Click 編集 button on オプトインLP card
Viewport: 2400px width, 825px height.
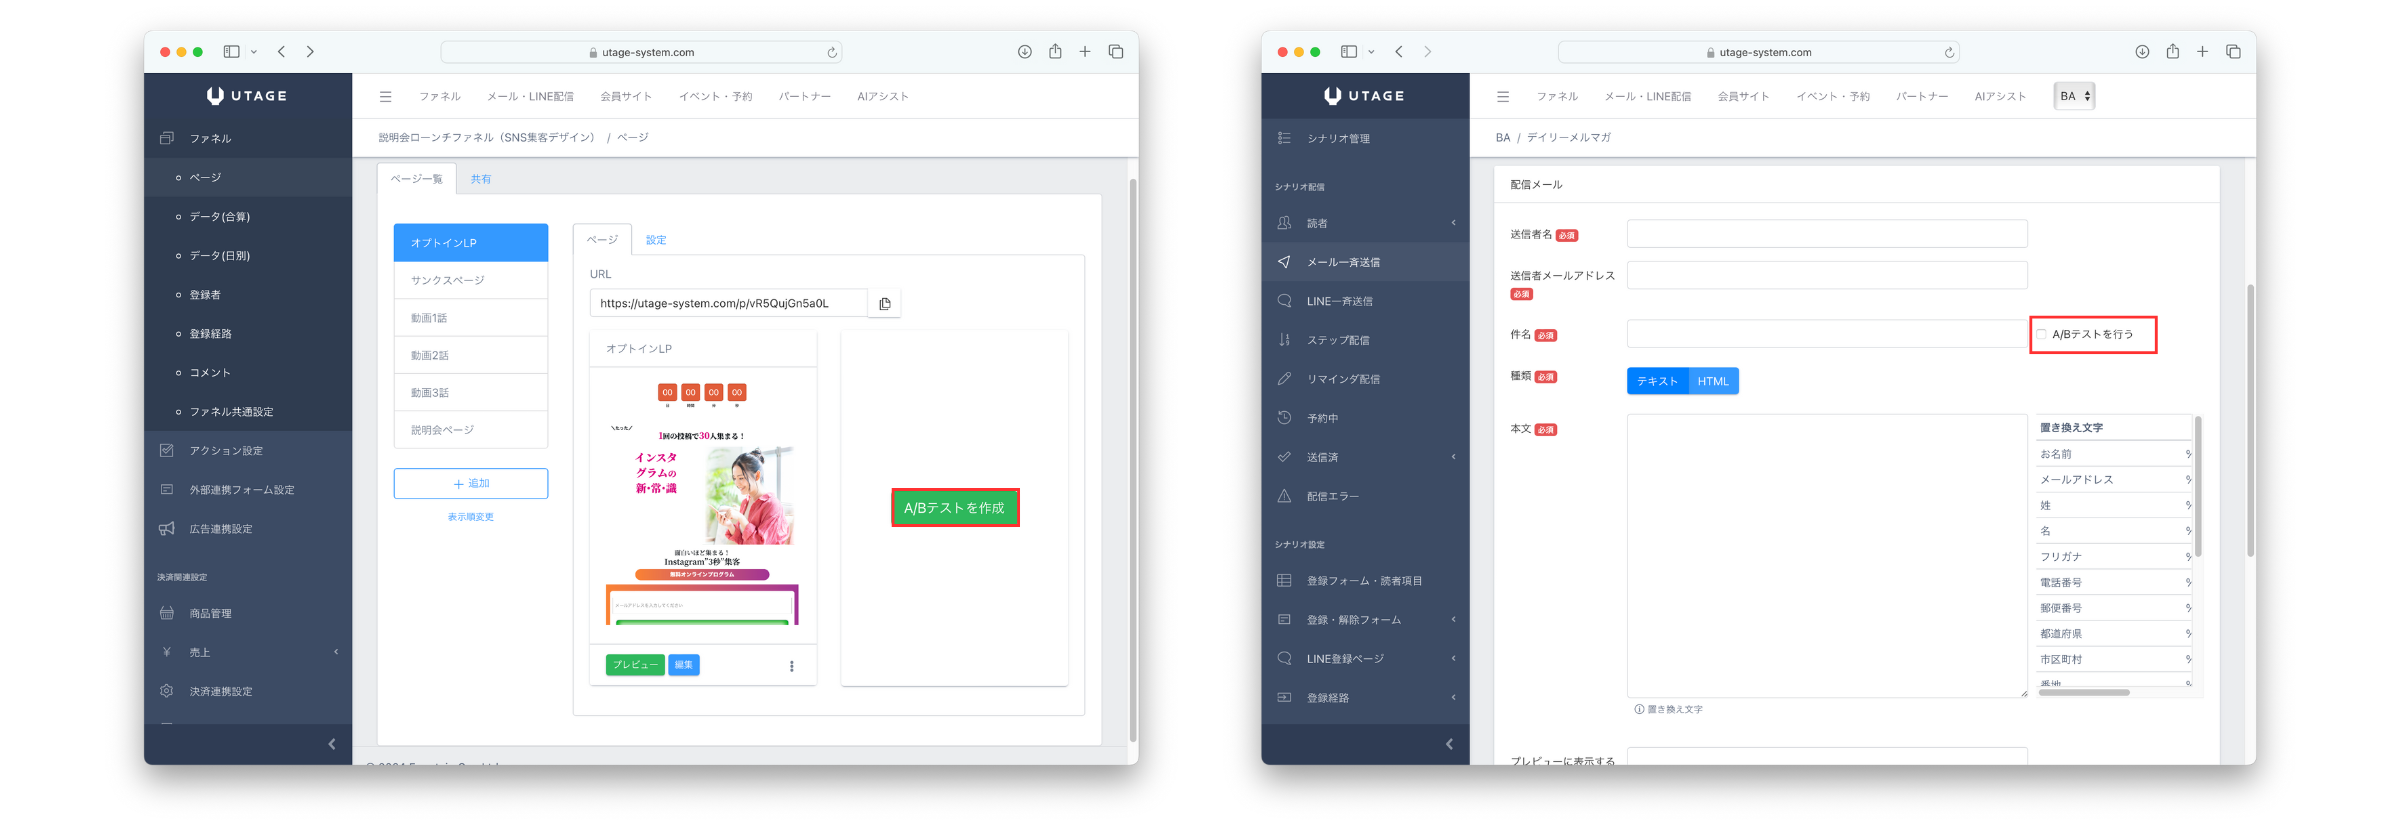pos(684,665)
